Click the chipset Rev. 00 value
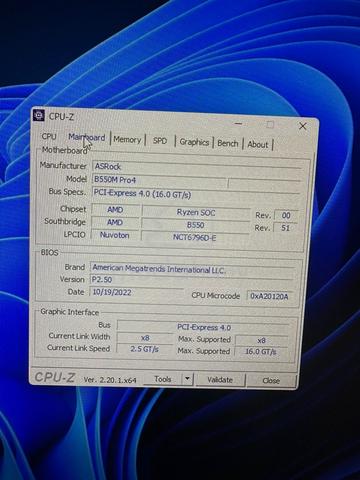This screenshot has height=480, width=360. click(286, 215)
